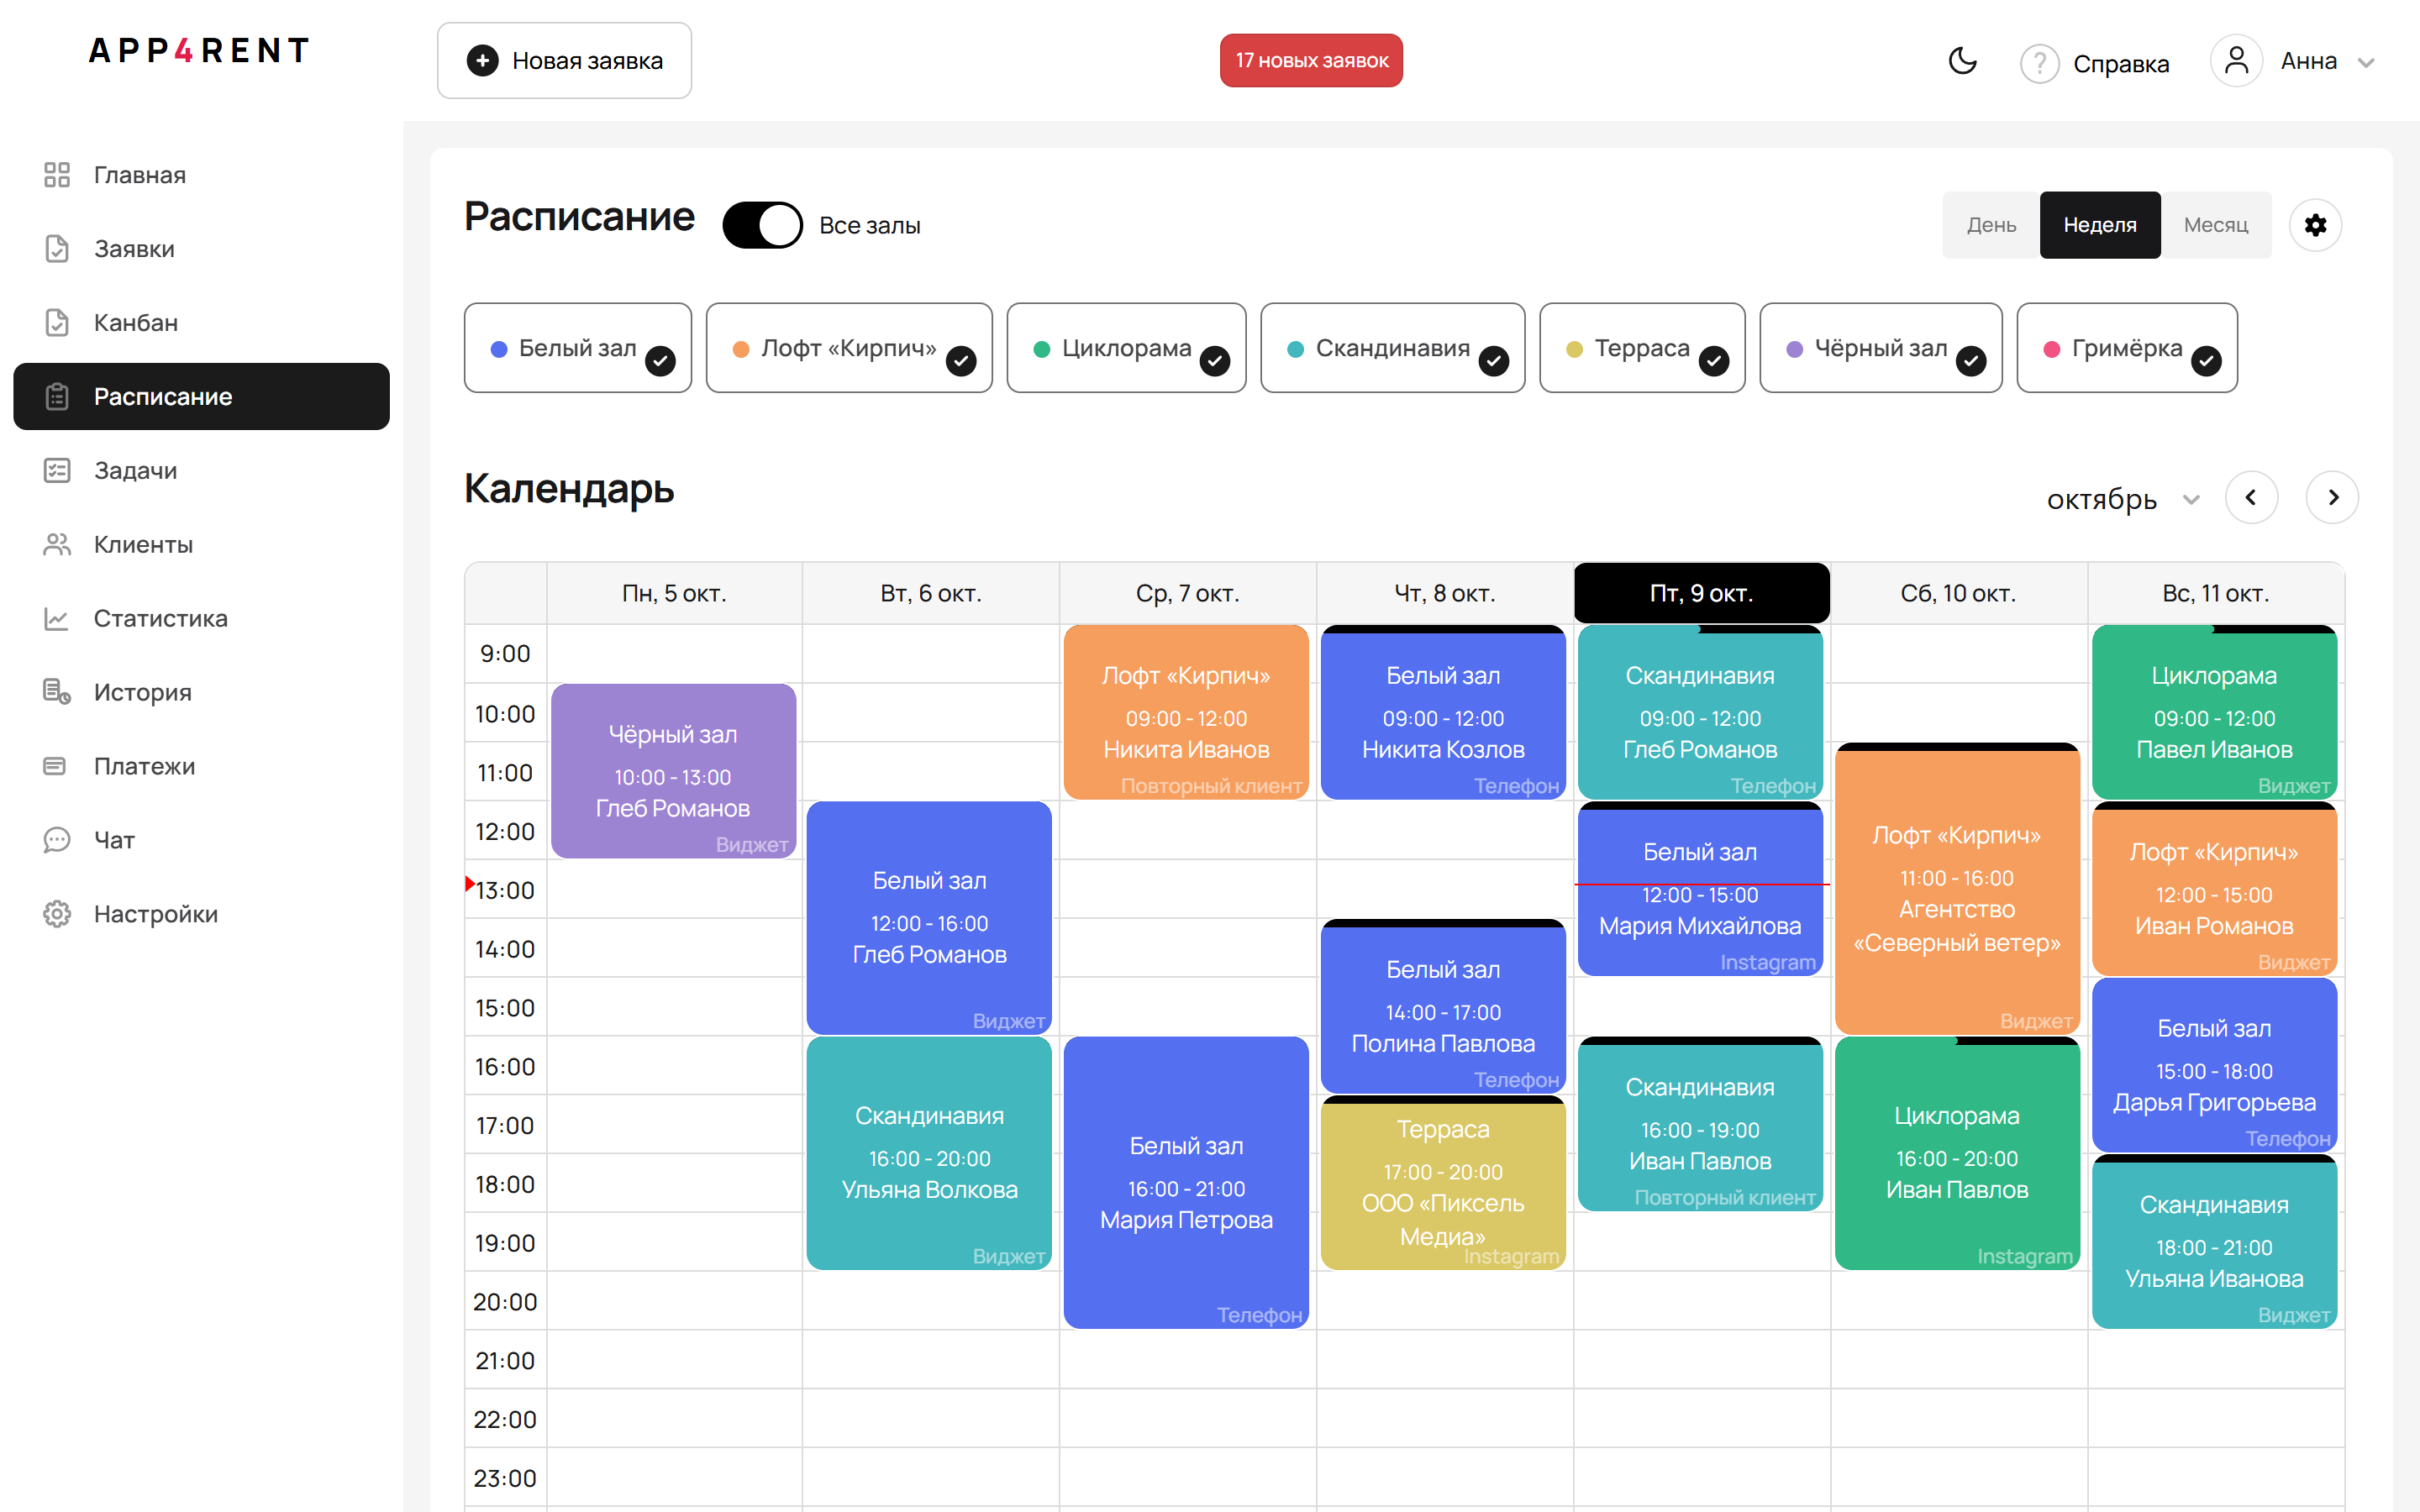Click the Главная dashboard icon
Image resolution: width=2420 pixels, height=1512 pixels.
click(57, 175)
